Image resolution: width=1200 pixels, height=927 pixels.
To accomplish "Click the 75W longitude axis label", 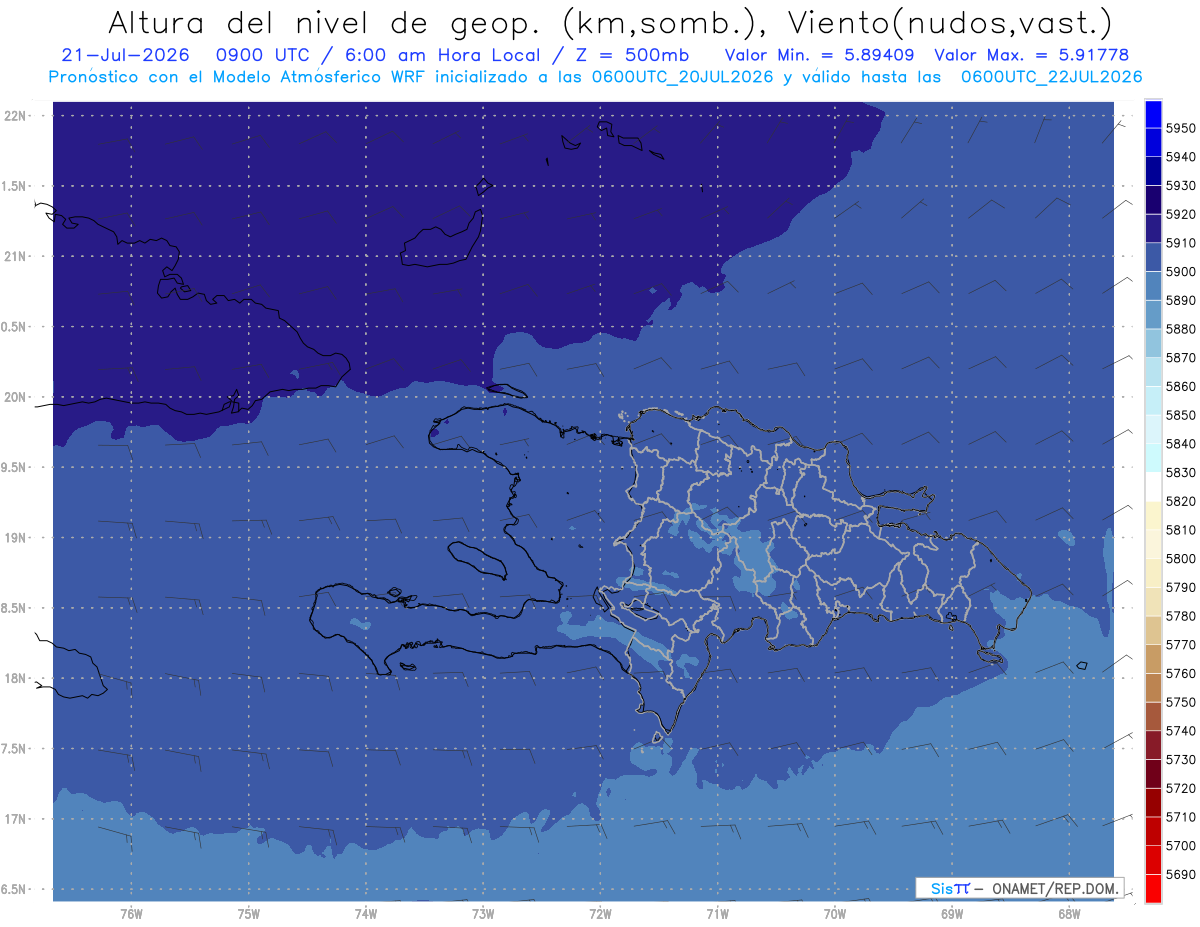I will pyautogui.click(x=248, y=913).
